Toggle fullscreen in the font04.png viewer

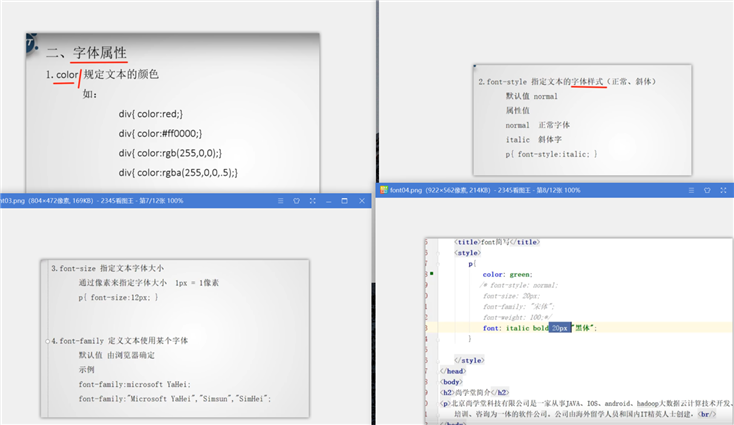[723, 191]
